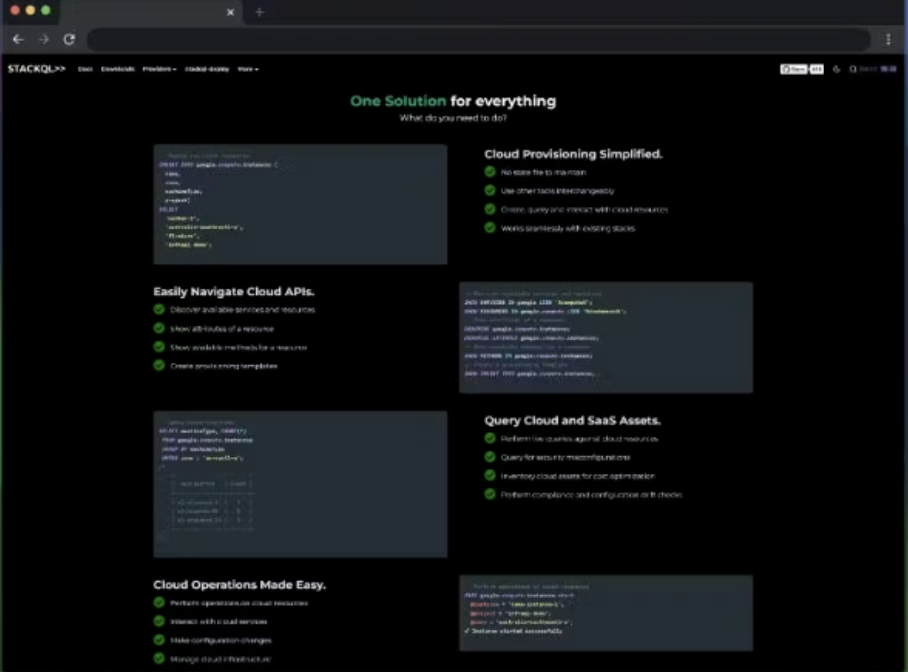Click the GitHub Stars button
Viewport: 908px width, 672px height.
[794, 69]
